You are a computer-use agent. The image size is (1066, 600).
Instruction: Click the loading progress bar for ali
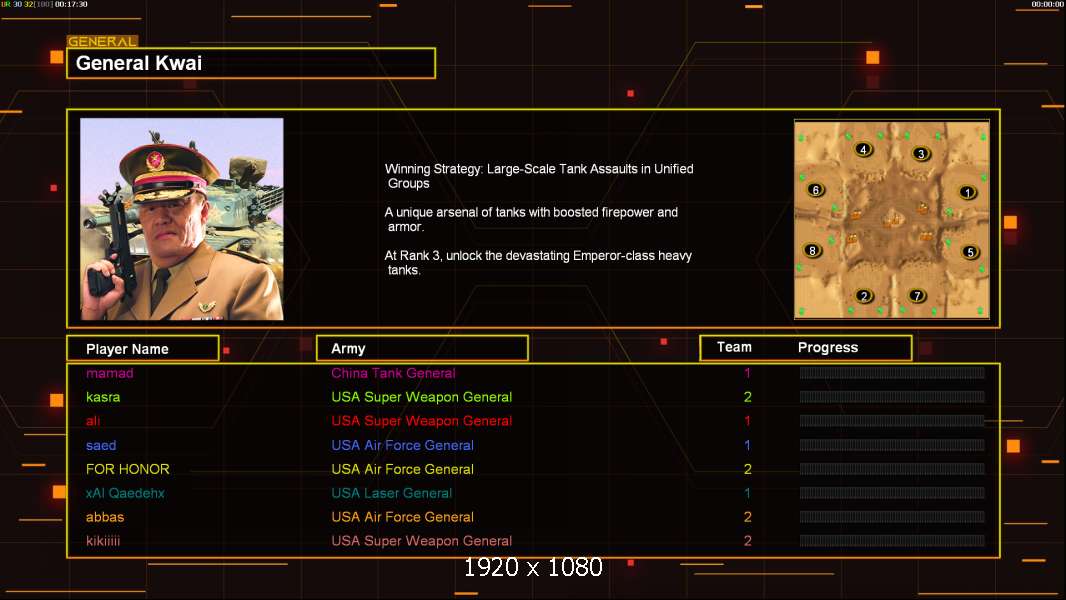pos(892,421)
